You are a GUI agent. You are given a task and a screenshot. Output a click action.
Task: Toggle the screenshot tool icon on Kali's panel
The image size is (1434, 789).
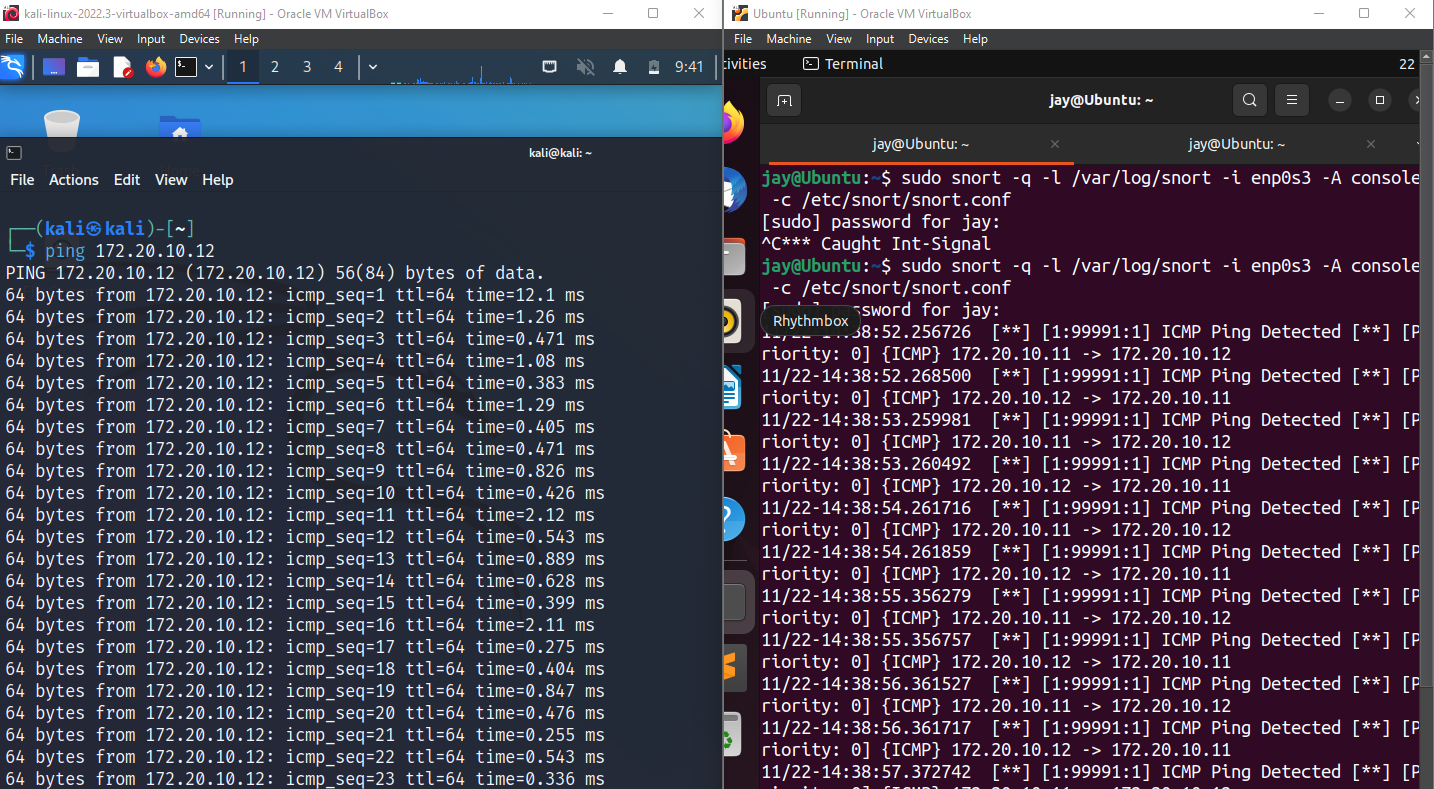549,66
